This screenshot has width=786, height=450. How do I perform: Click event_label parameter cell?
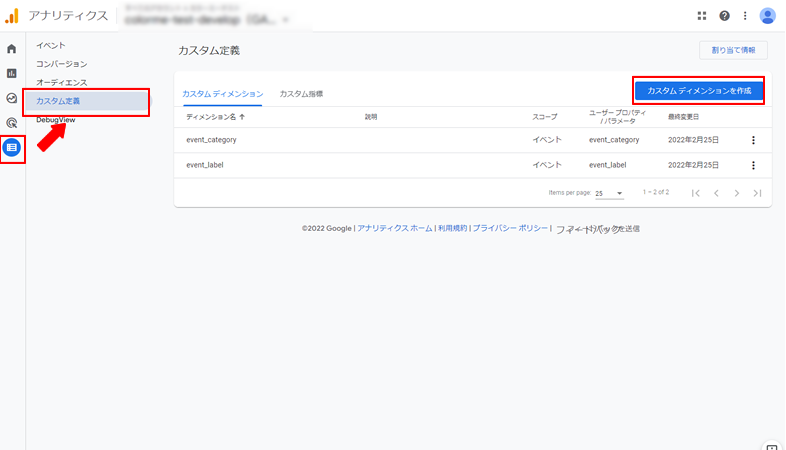coord(608,165)
